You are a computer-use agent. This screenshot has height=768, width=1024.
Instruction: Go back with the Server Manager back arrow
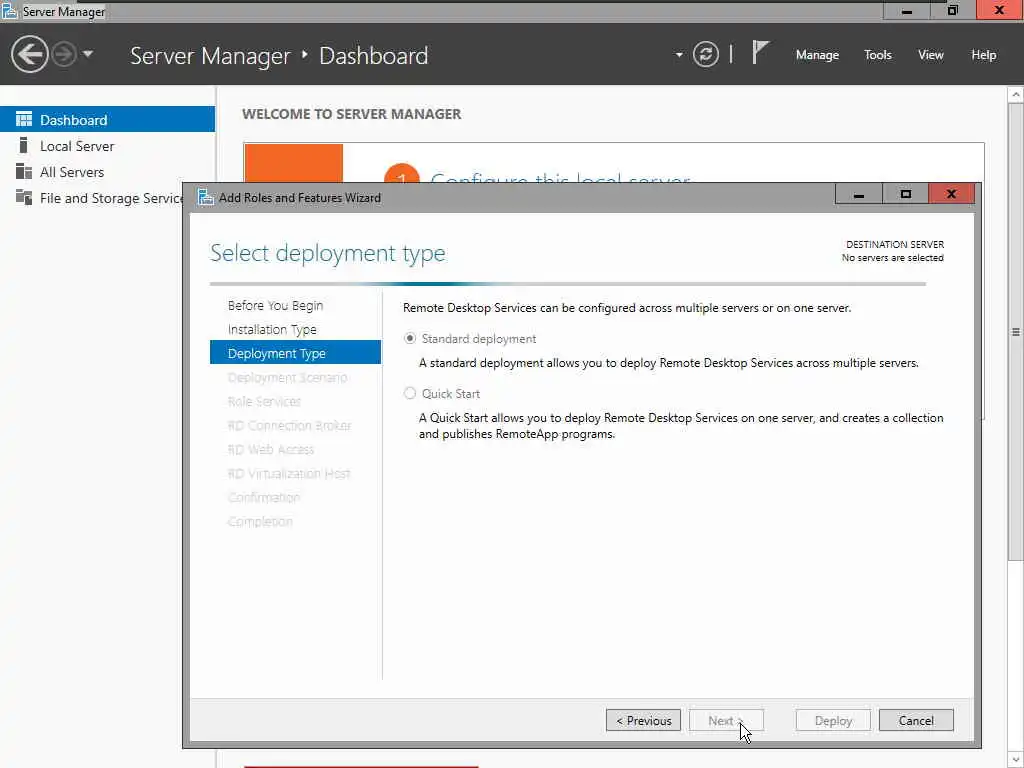(x=29, y=54)
